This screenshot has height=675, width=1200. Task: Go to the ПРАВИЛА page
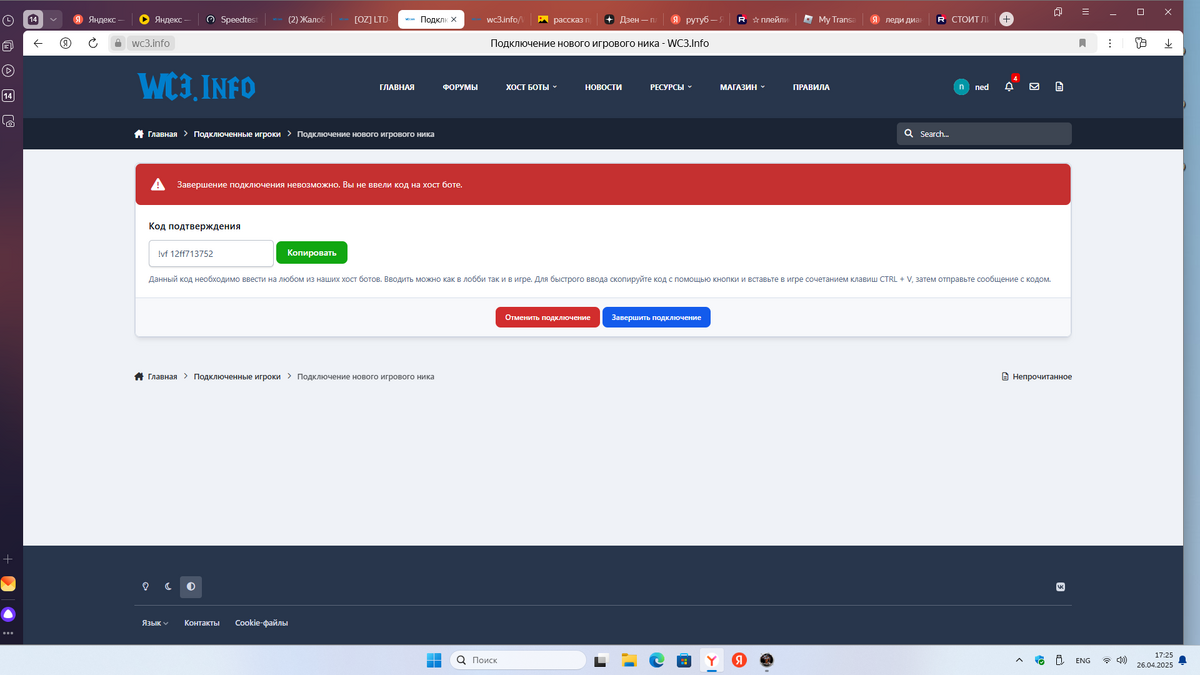pos(810,87)
